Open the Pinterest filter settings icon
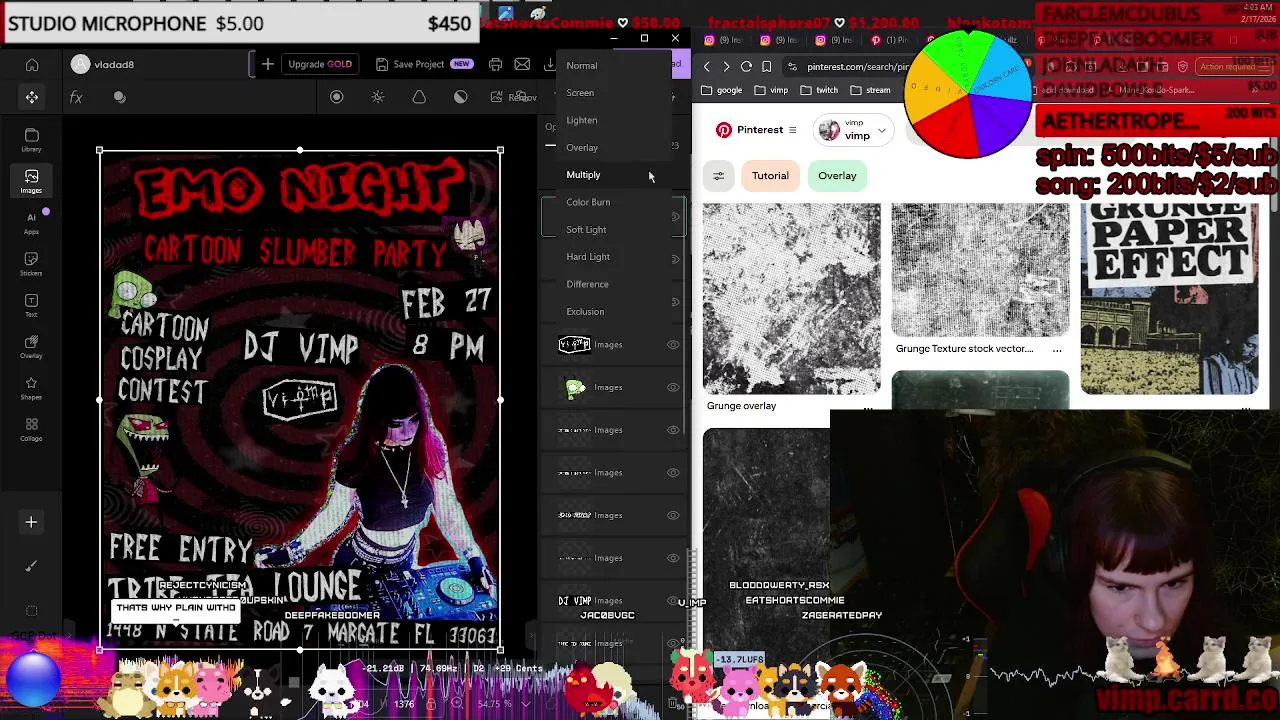The width and height of the screenshot is (1280, 720). click(x=718, y=176)
